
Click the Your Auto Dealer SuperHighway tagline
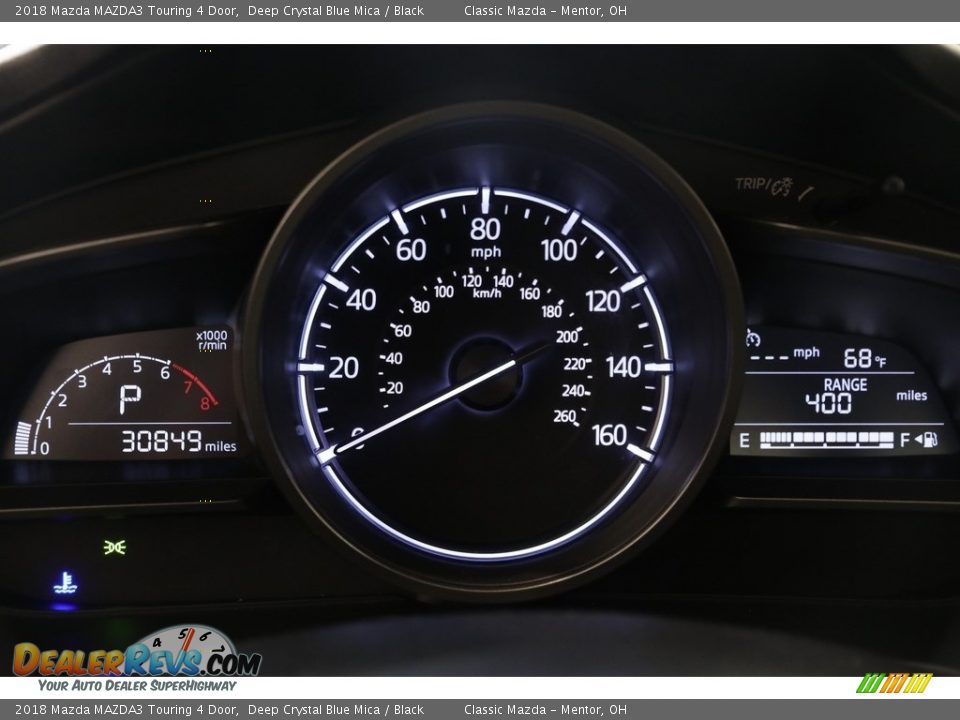click(137, 686)
